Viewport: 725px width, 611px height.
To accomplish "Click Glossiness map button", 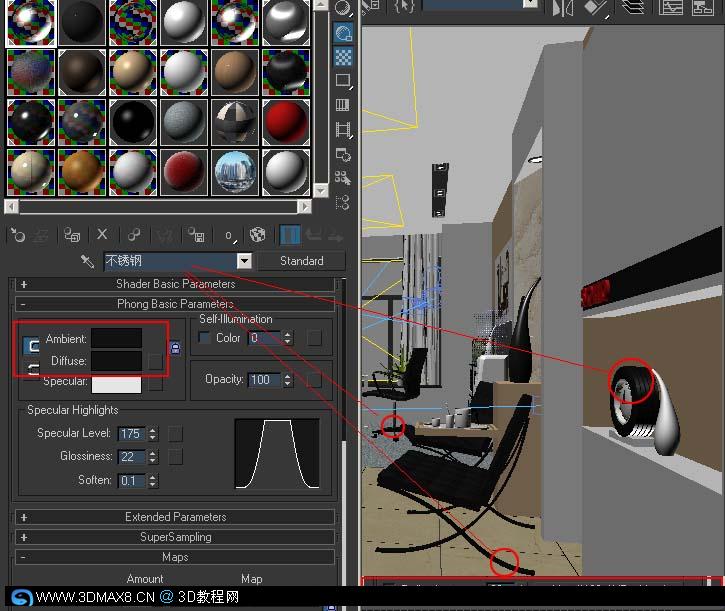I will 175,457.
